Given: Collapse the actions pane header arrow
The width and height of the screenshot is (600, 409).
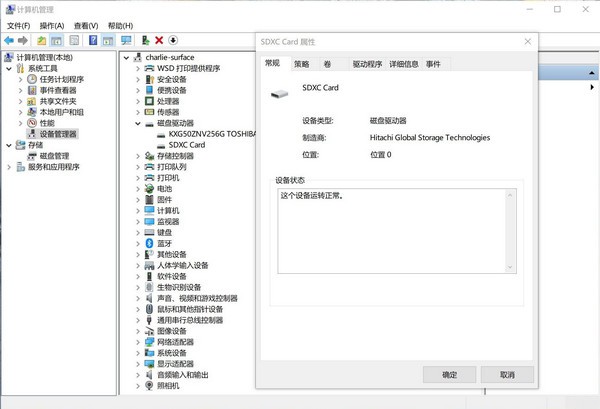Looking at the screenshot, I should [592, 73].
